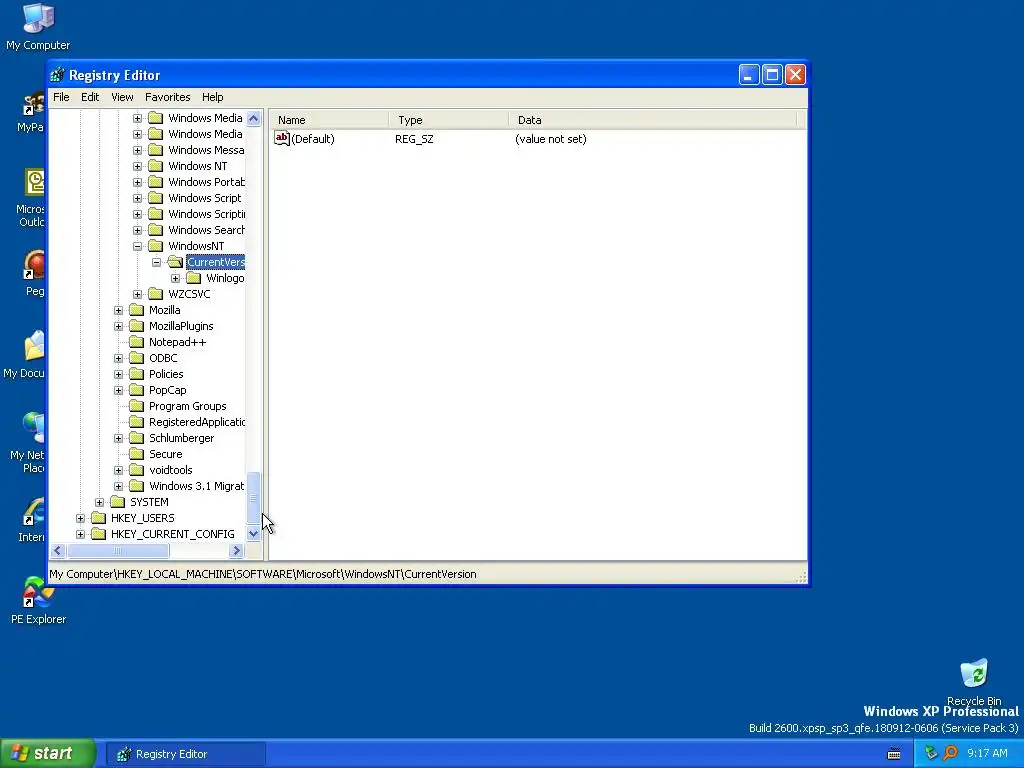Open the View menu
This screenshot has width=1024, height=768.
(x=122, y=97)
